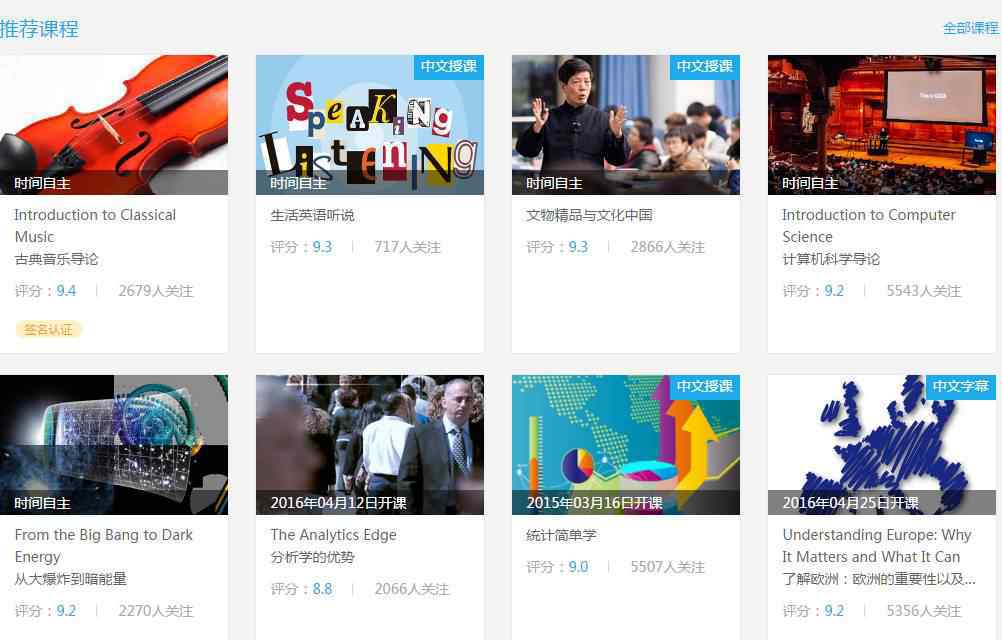The height and width of the screenshot is (640, 1002).
Task: Click the 中文授课 tag on 统计简单学
Action: [705, 386]
